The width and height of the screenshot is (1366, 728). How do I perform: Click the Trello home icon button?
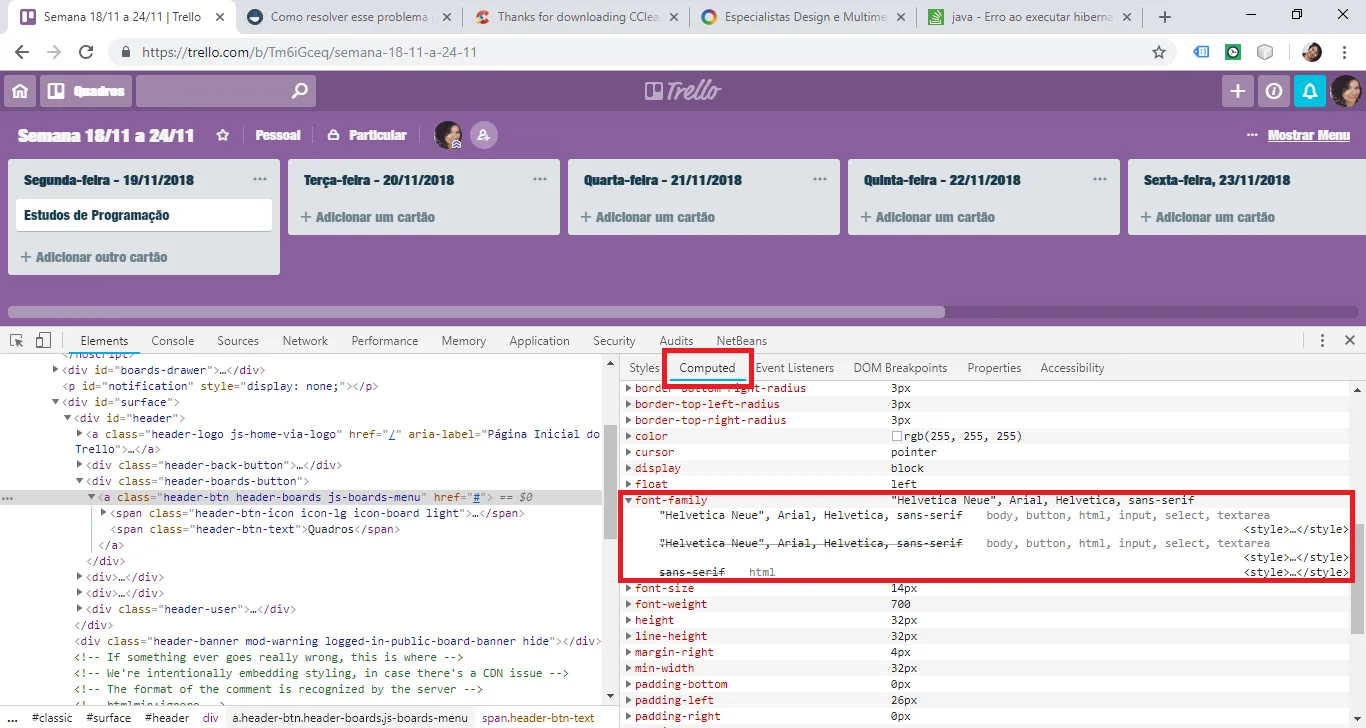[x=19, y=91]
